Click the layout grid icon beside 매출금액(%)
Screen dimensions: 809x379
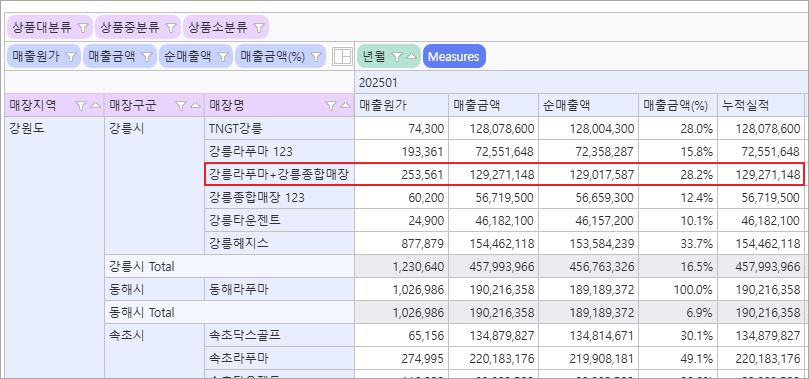[x=342, y=56]
